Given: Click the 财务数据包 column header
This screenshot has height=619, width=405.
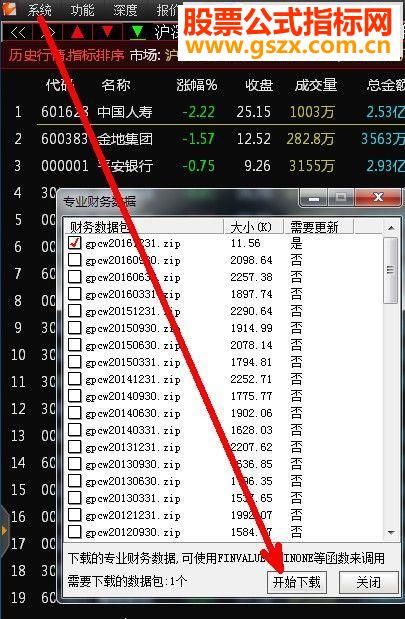Looking at the screenshot, I should coord(144,227).
